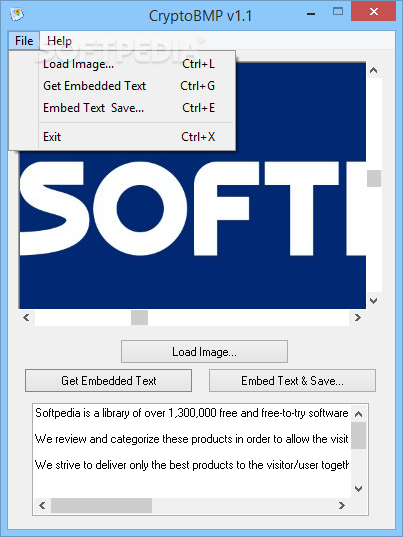
Task: Click in the embedded text field
Action: click(x=192, y=451)
